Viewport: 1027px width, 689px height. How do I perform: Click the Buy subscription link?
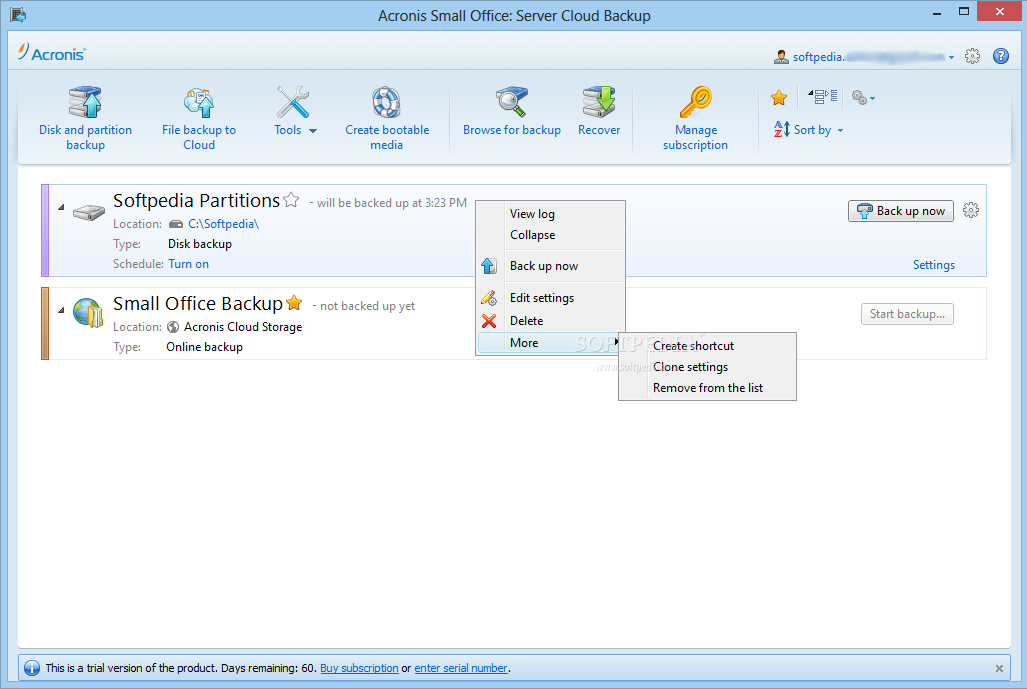[359, 668]
